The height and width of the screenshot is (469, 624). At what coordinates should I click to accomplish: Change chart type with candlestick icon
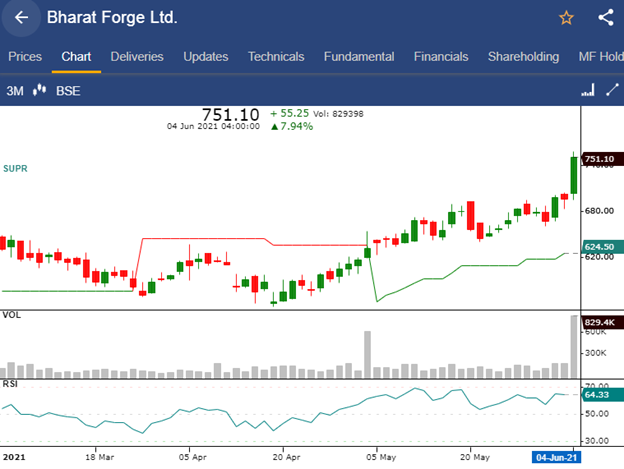tap(39, 90)
